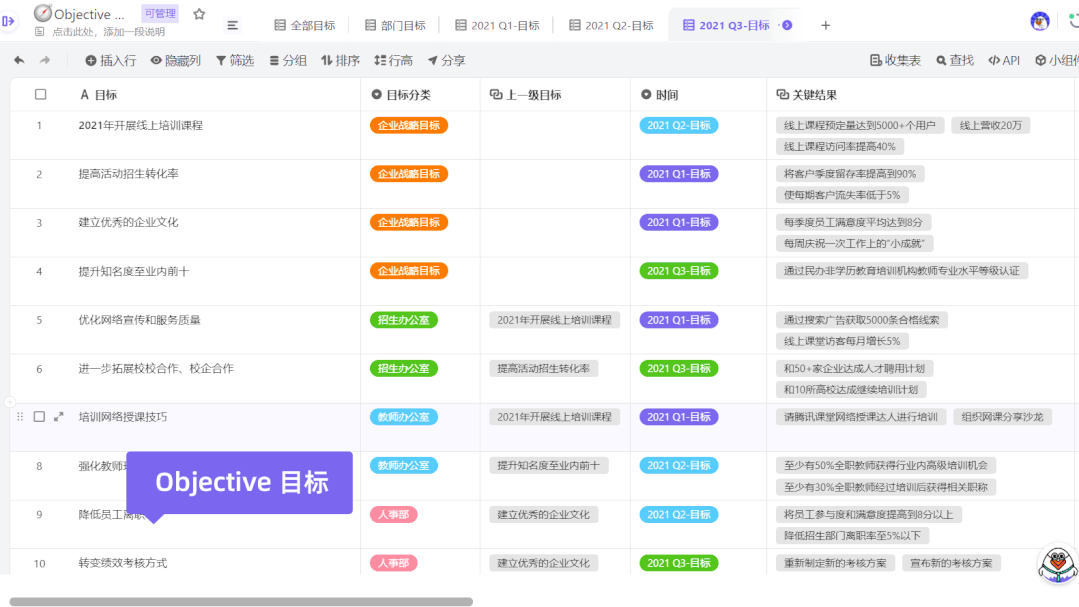Click the horizontal scrollbar at the bottom
Viewport: 1079px width, 607px height.
[x=240, y=602]
